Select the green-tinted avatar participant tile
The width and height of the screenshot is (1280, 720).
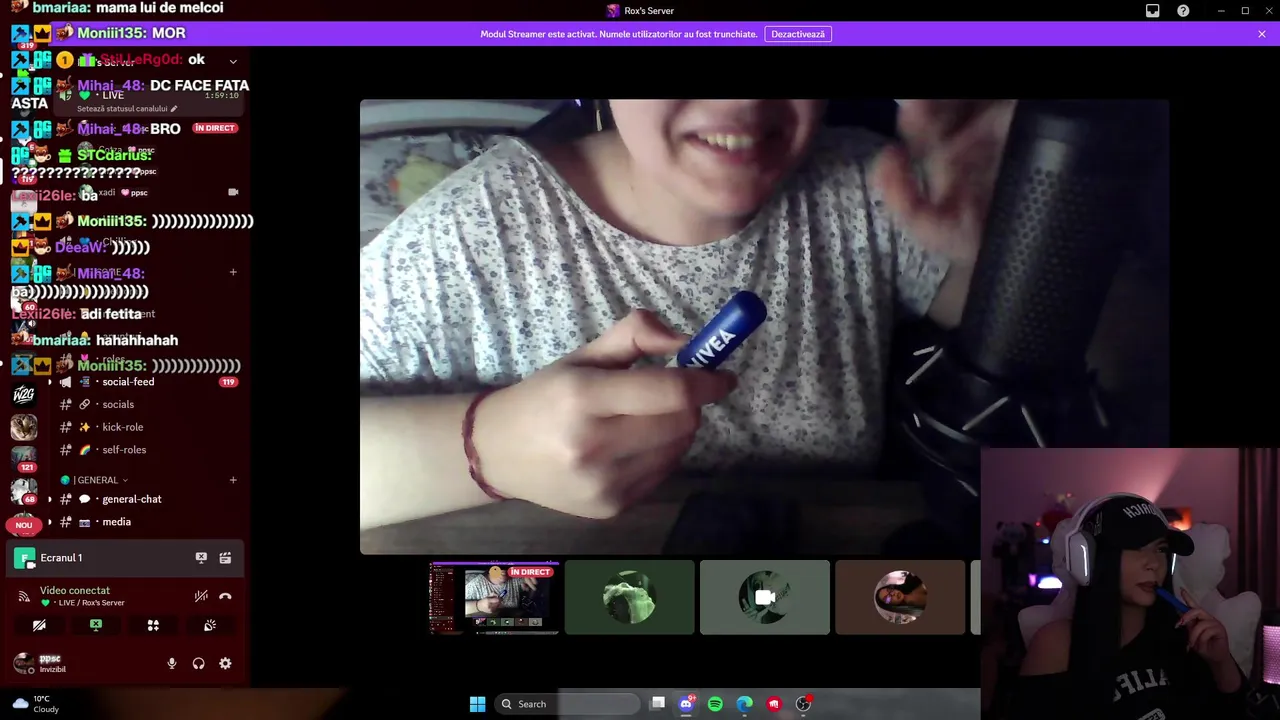pyautogui.click(x=629, y=598)
